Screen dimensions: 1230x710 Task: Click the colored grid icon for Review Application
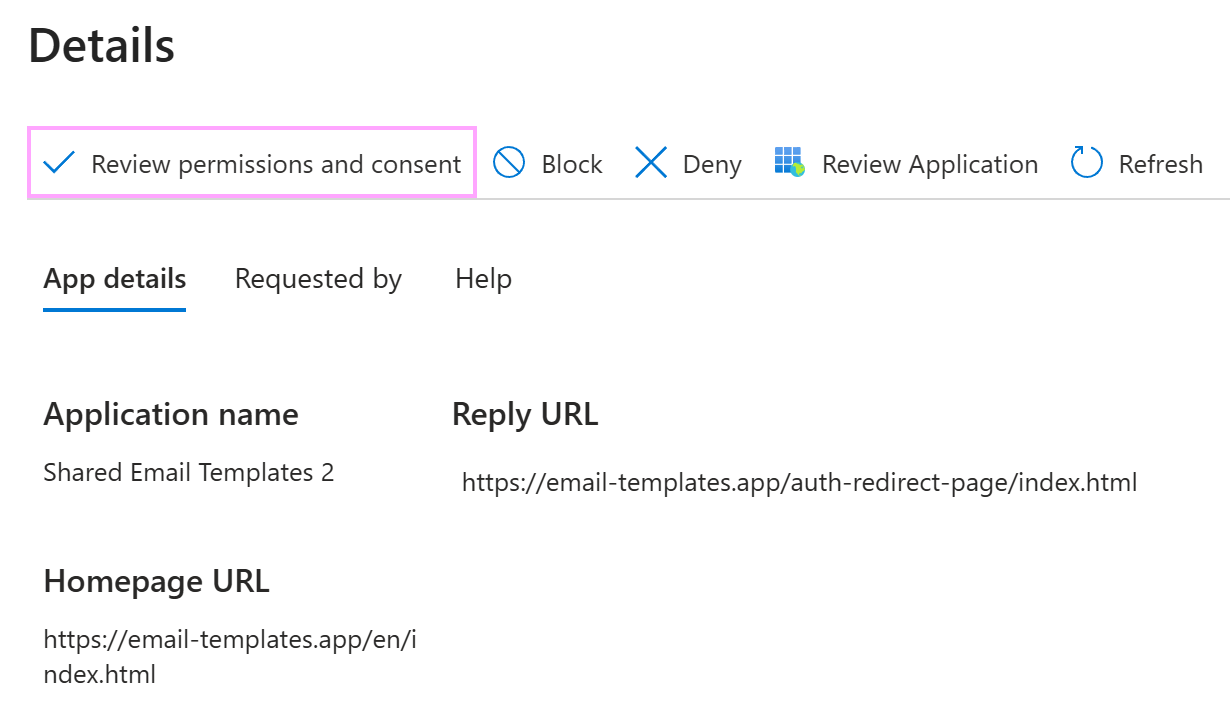point(788,162)
